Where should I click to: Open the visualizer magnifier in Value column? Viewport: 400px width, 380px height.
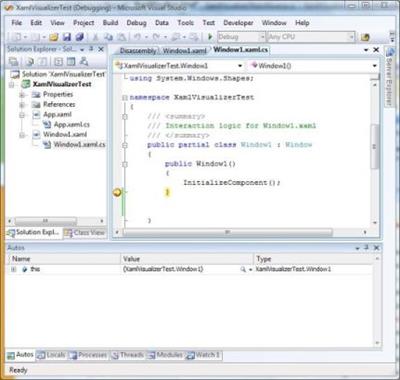pyautogui.click(x=243, y=269)
